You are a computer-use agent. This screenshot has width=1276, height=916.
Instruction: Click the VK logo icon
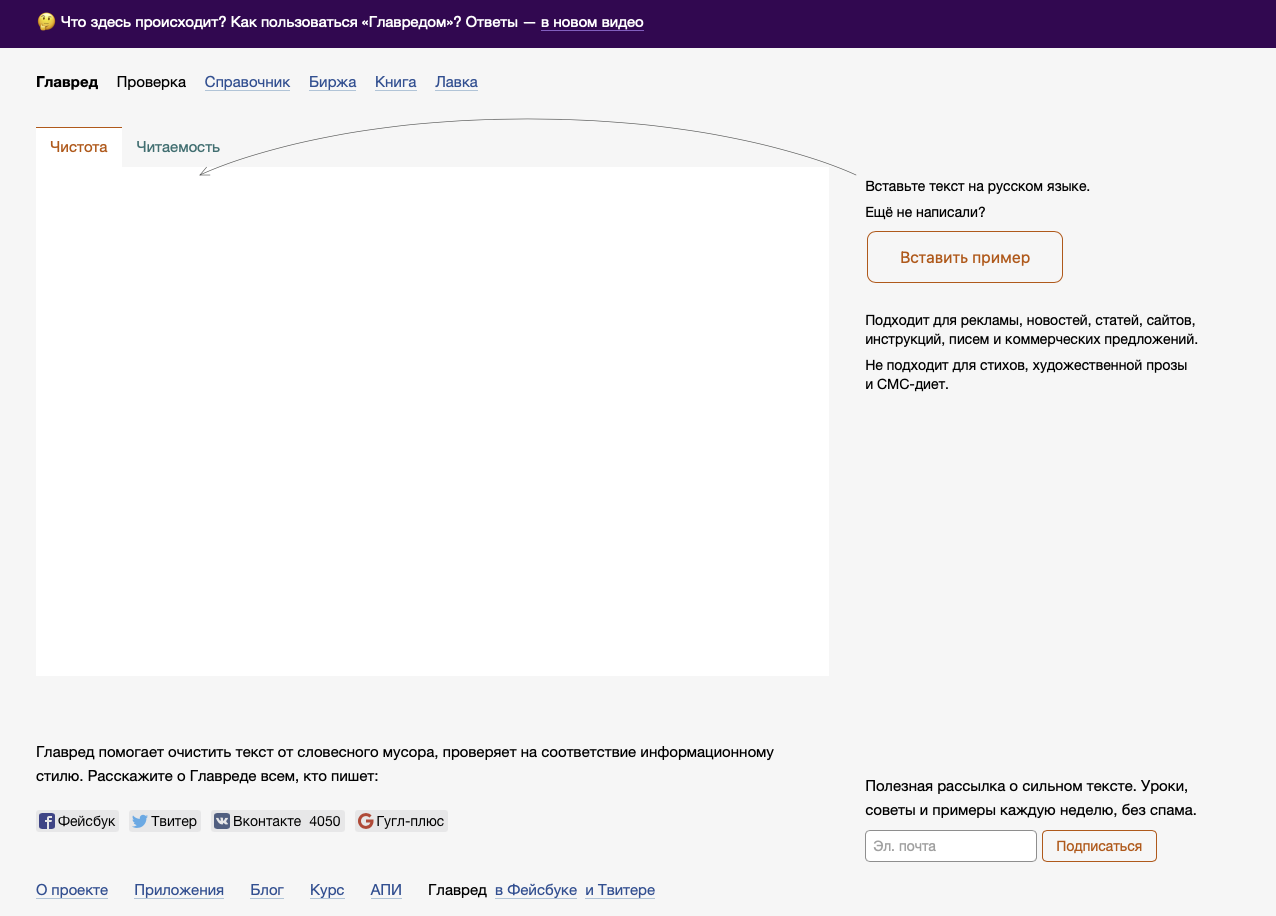tap(221, 821)
